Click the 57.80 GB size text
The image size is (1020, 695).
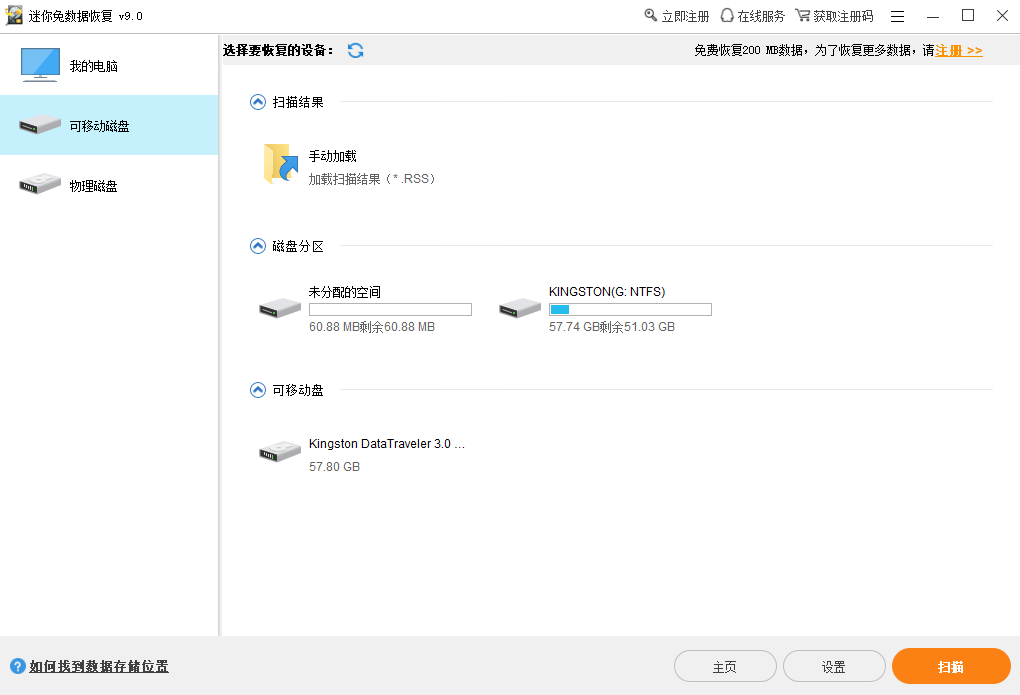pos(334,467)
